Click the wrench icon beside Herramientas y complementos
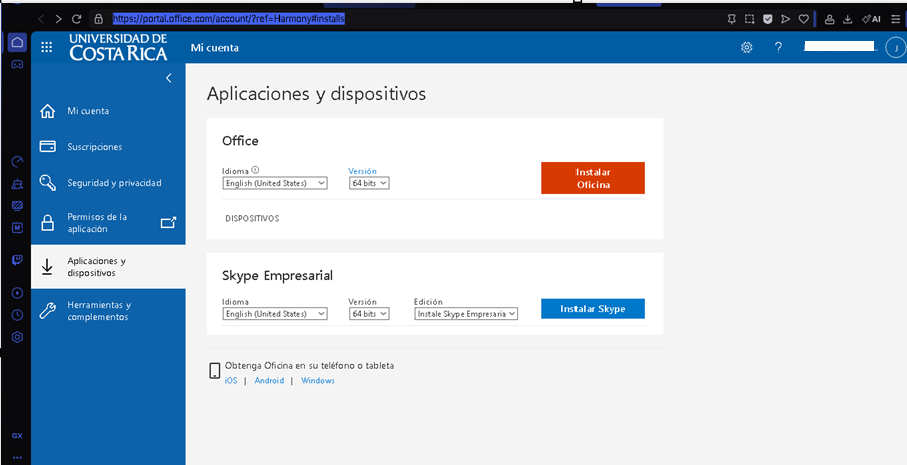The image size is (907, 465). pyautogui.click(x=47, y=311)
